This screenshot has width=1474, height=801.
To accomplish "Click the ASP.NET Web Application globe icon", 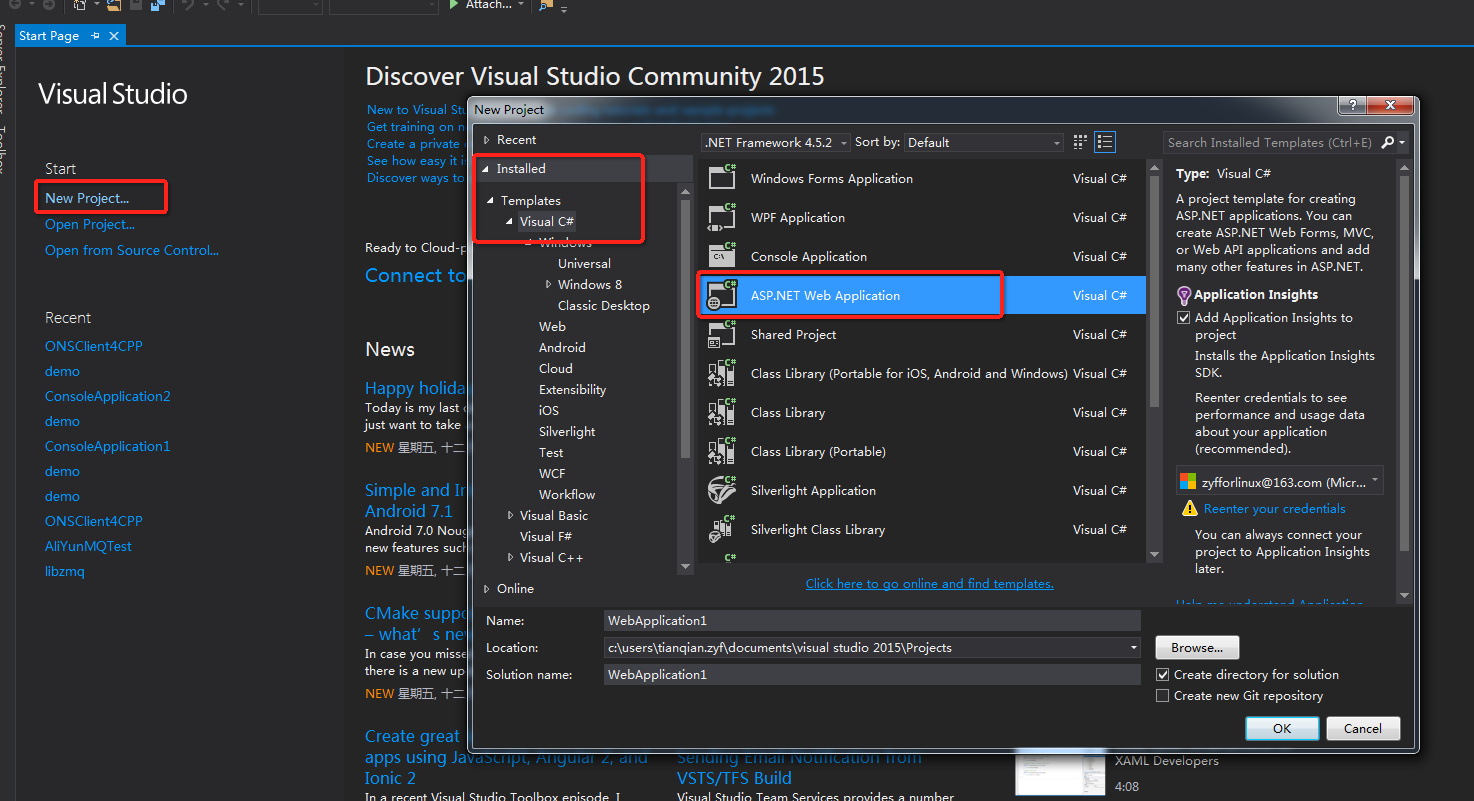I will point(722,294).
